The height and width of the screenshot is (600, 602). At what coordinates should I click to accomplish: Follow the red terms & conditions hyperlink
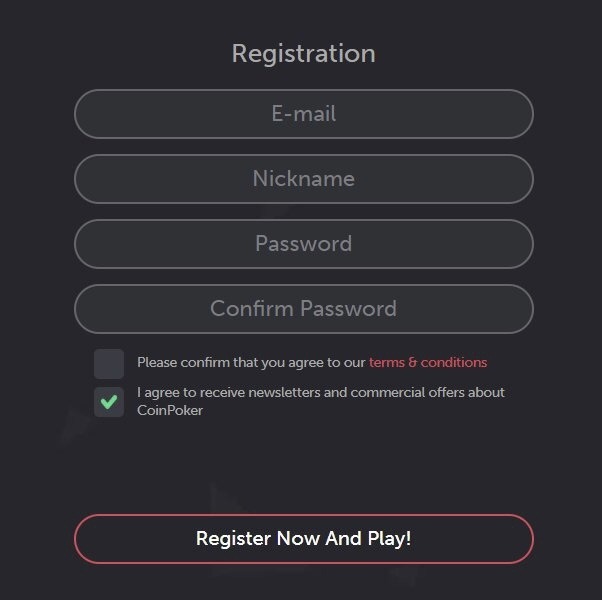pos(428,362)
